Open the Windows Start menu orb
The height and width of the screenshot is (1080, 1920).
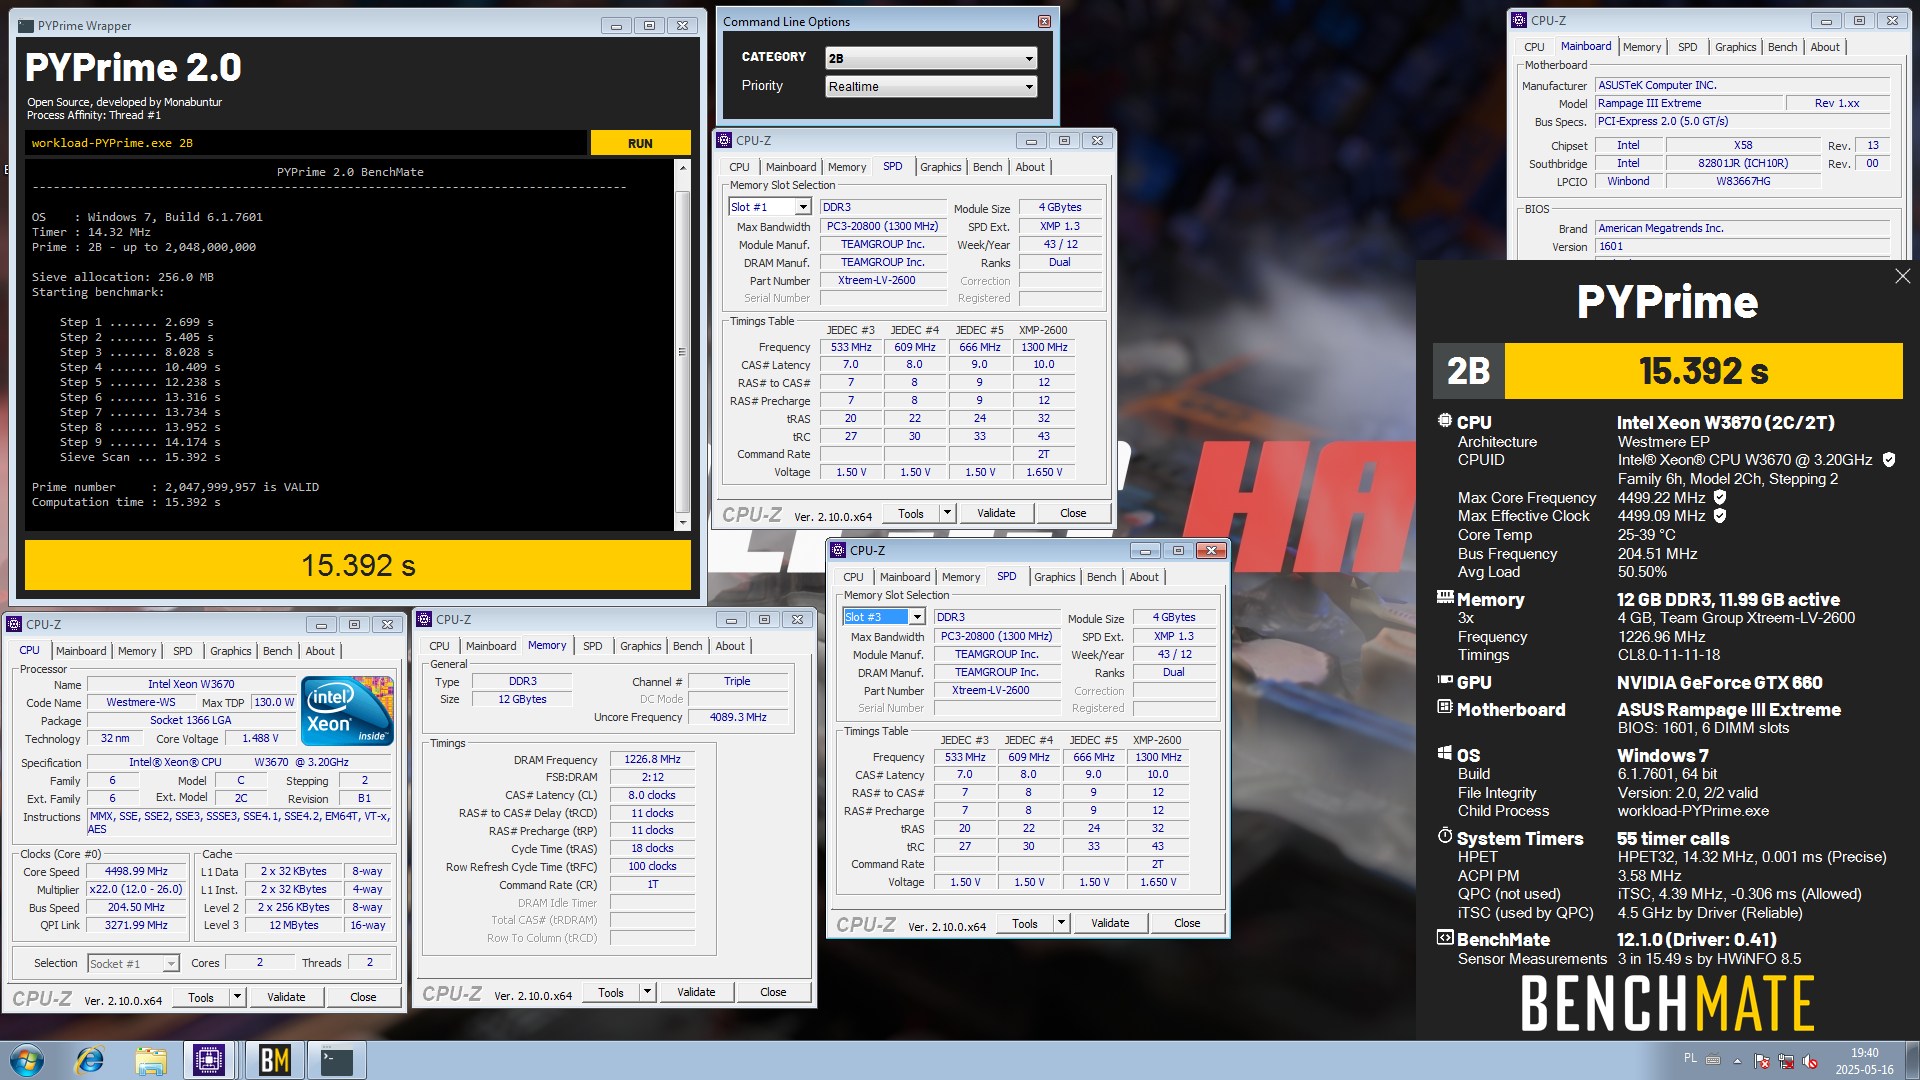(x=26, y=1060)
